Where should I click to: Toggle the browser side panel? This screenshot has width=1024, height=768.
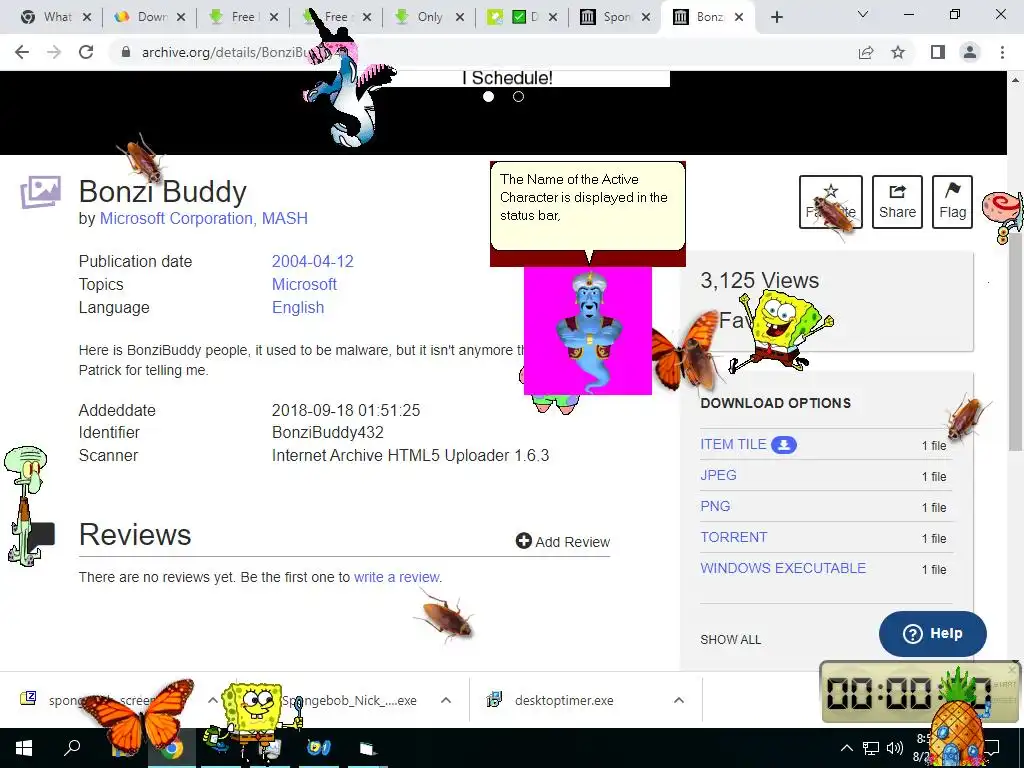point(938,52)
